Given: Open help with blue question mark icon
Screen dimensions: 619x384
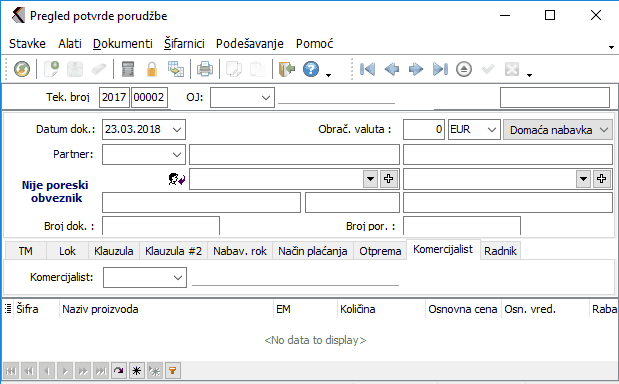Looking at the screenshot, I should click(311, 69).
